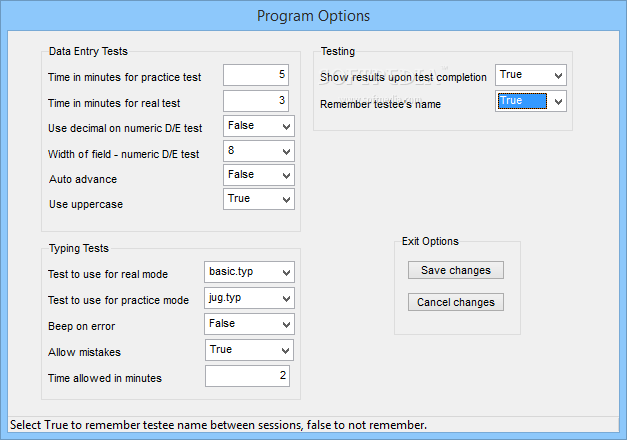Click the practice test time input field
This screenshot has height=440, width=627.
(256, 75)
